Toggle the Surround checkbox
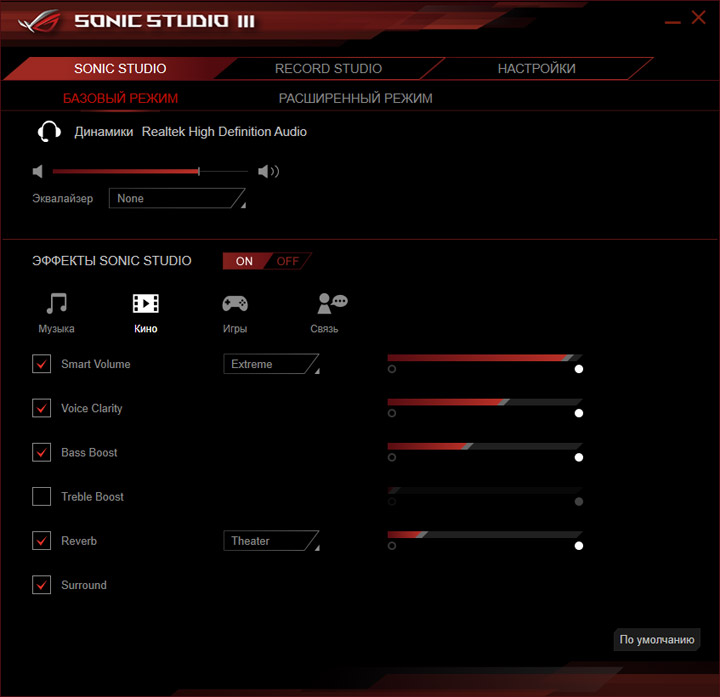This screenshot has height=697, width=720. [x=41, y=585]
